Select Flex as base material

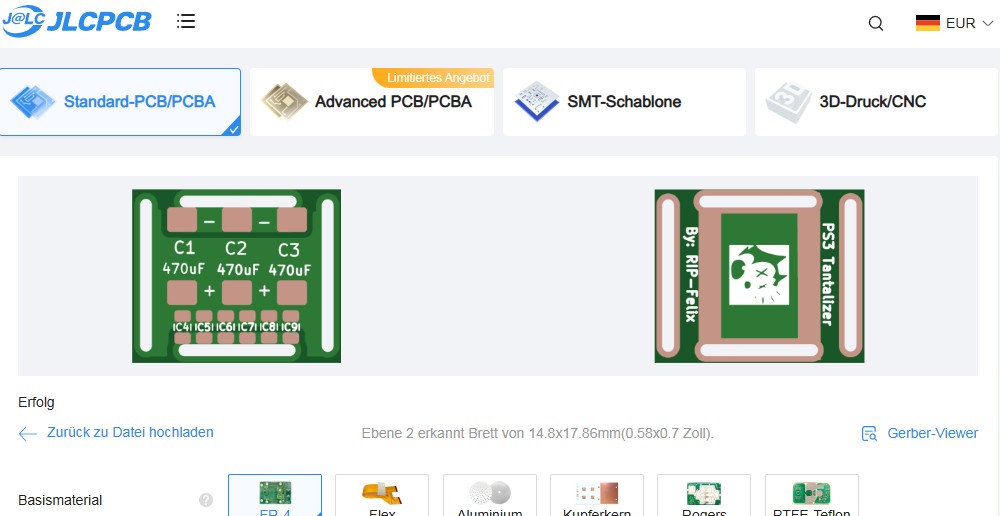[x=382, y=496]
